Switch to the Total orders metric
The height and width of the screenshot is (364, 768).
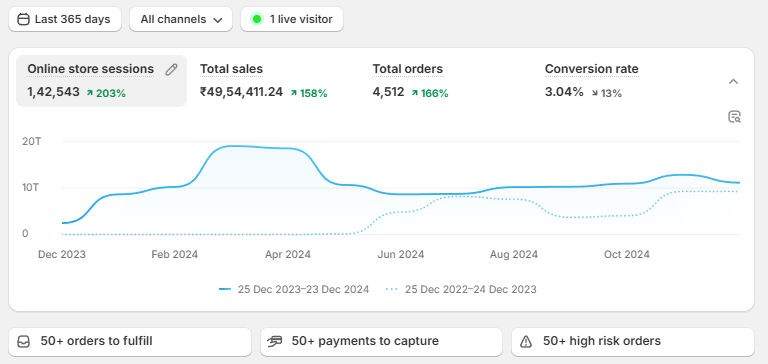click(410, 81)
